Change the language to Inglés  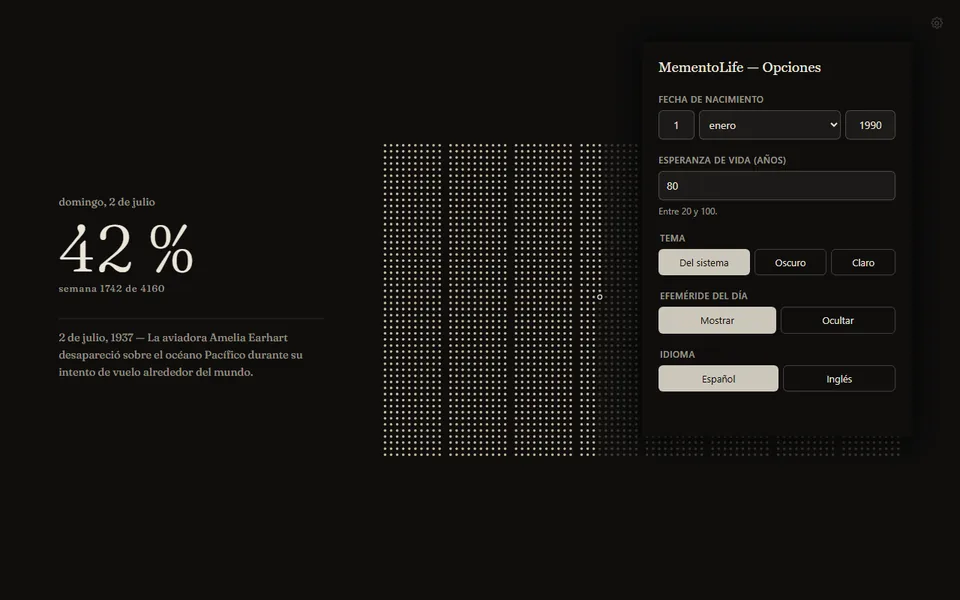pyautogui.click(x=839, y=378)
